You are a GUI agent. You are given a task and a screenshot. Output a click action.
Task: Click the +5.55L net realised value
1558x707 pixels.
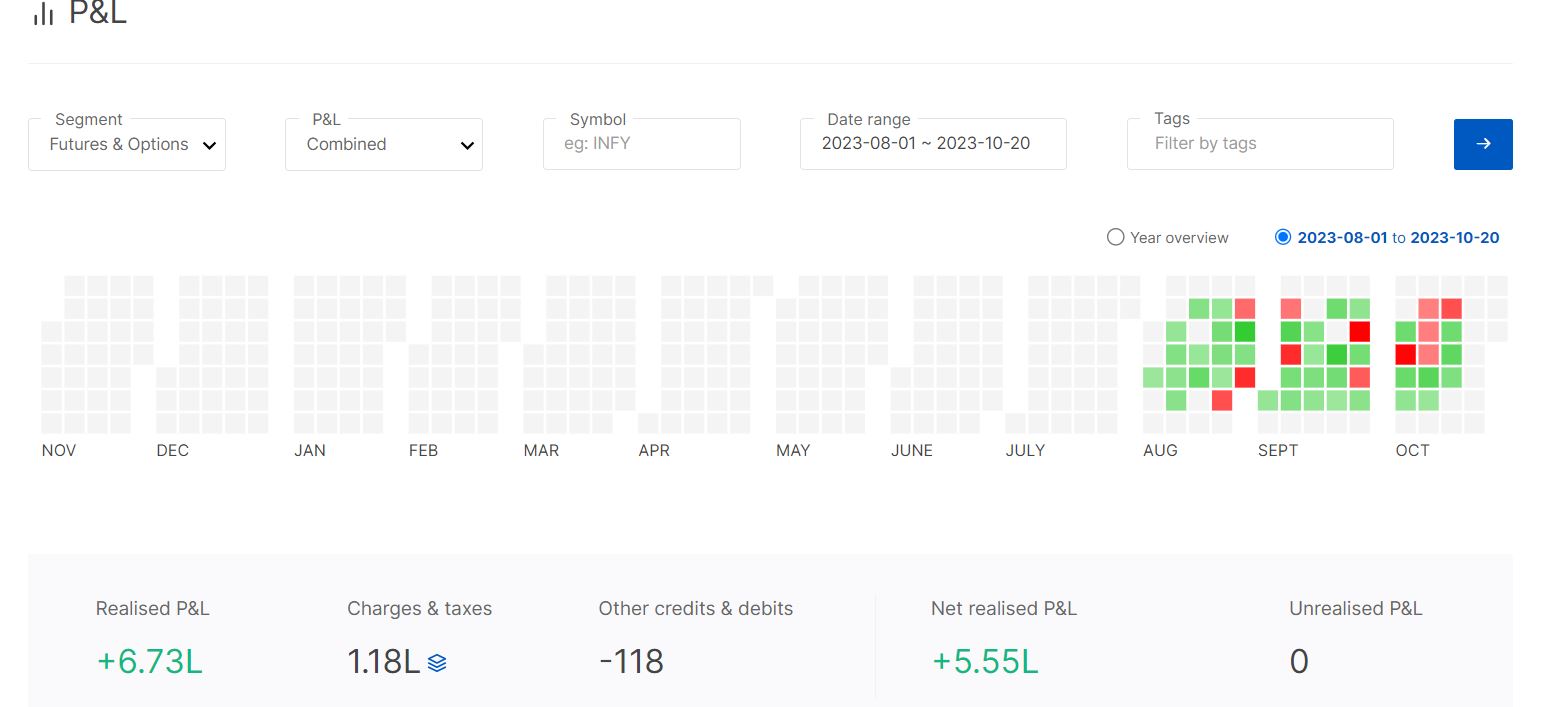[x=985, y=662]
